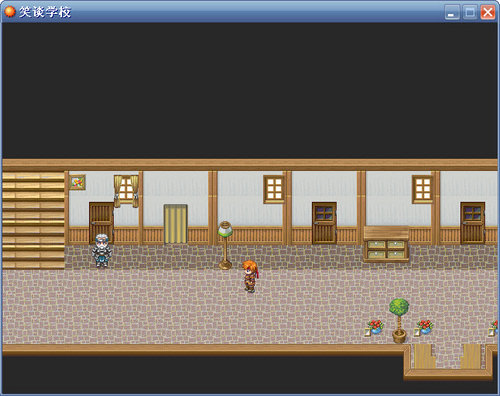Select the orange-haired hero character
Viewport: 500px width, 396px height.
250,277
